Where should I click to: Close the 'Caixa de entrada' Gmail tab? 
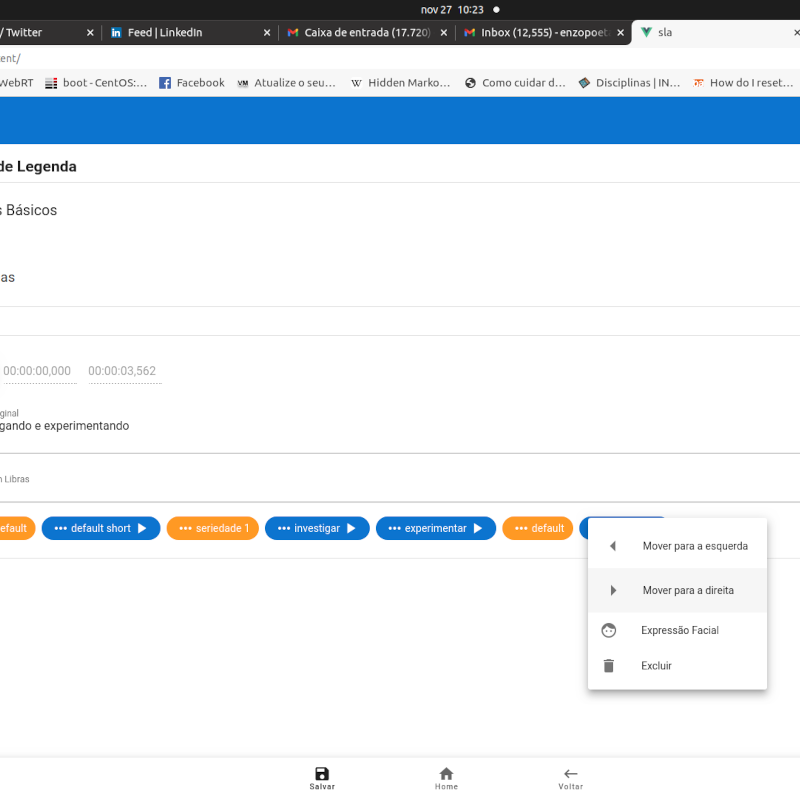[443, 32]
